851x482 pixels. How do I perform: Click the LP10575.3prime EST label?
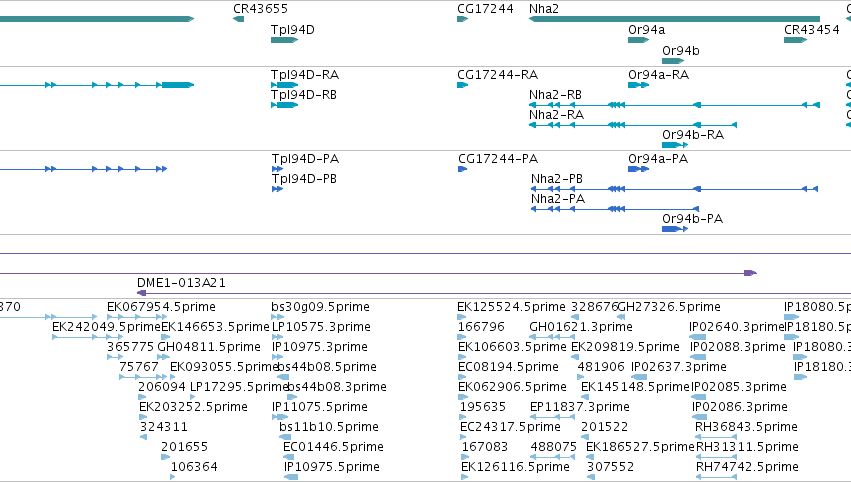coord(321,327)
